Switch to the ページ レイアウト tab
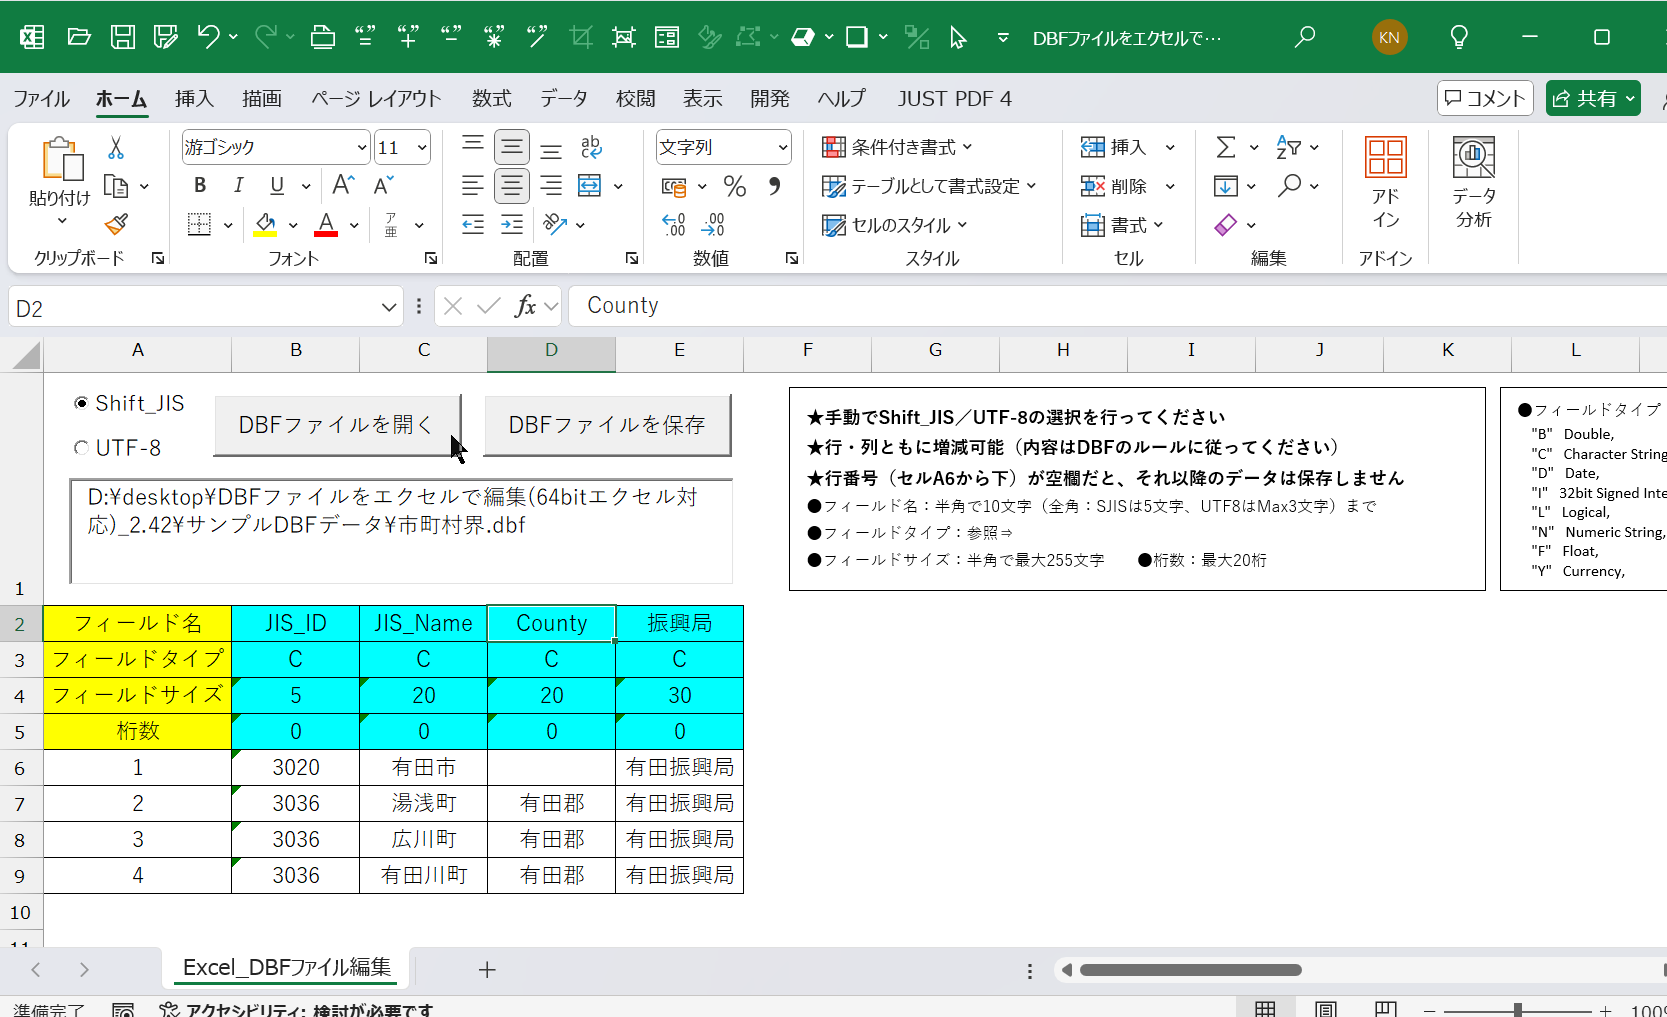 376,98
